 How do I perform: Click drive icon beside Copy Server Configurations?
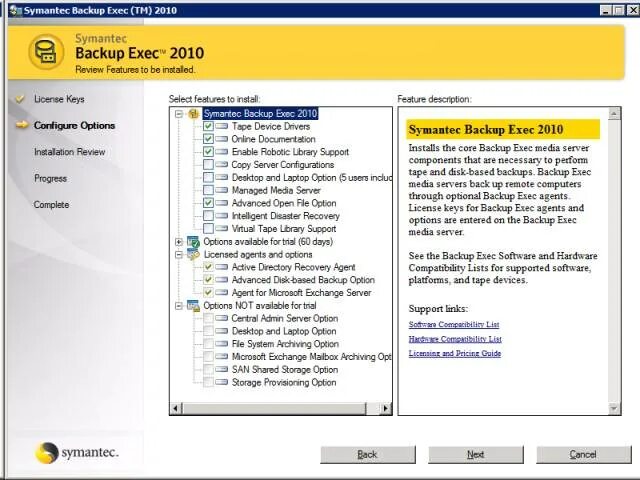pyautogui.click(x=222, y=164)
